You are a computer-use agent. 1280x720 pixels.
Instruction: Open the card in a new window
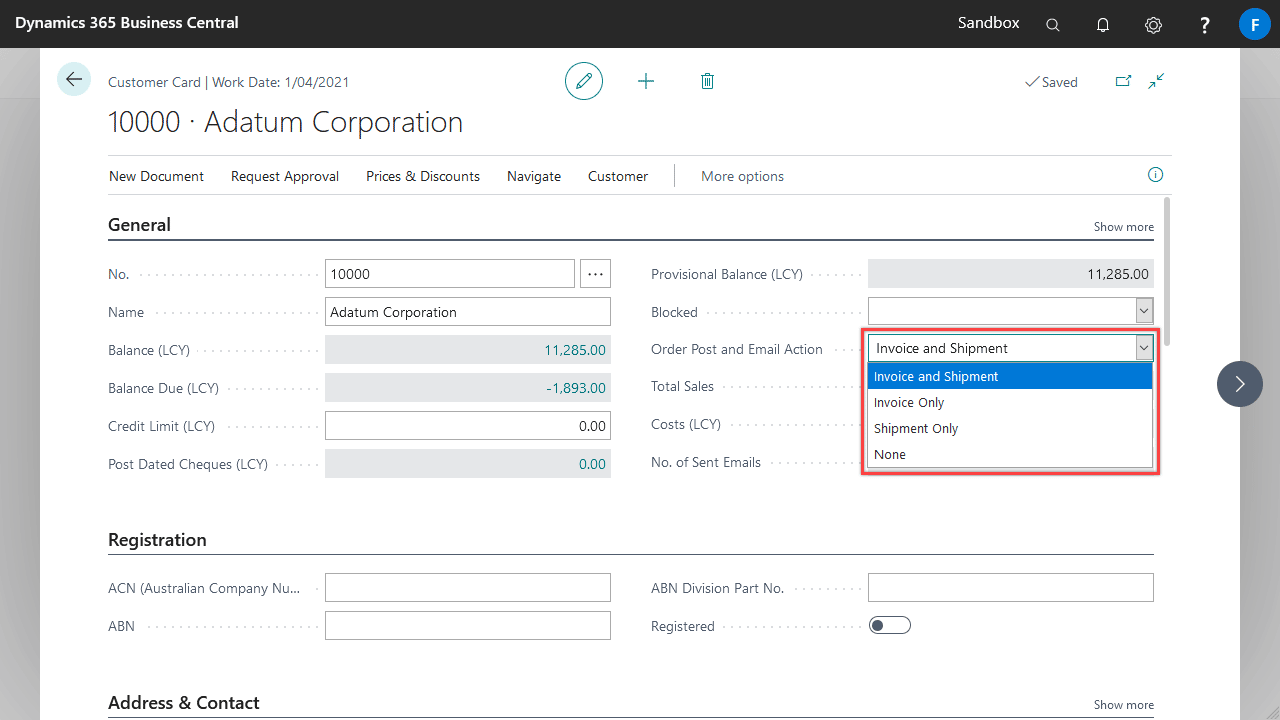click(1123, 81)
